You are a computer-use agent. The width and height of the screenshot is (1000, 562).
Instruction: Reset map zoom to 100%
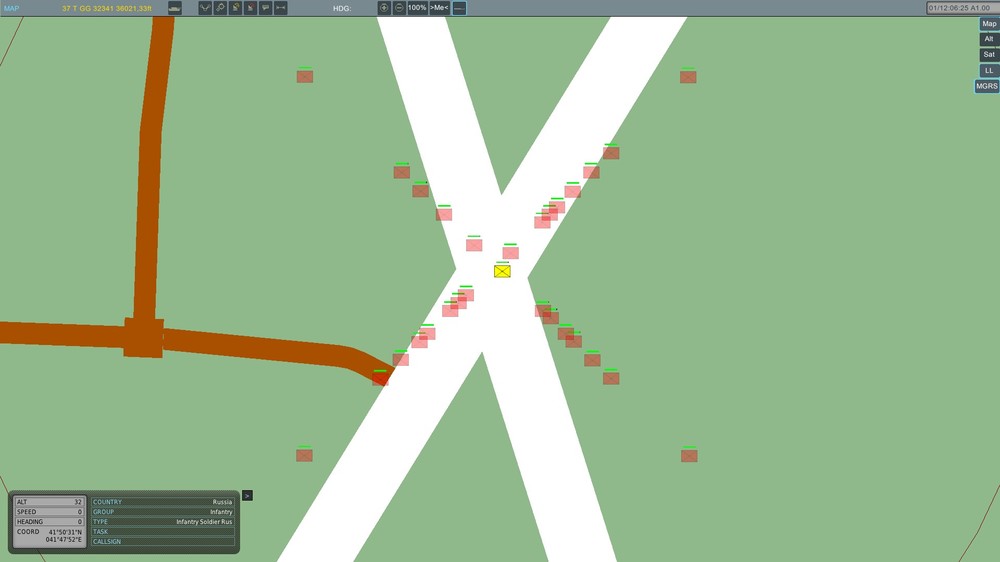(417, 8)
